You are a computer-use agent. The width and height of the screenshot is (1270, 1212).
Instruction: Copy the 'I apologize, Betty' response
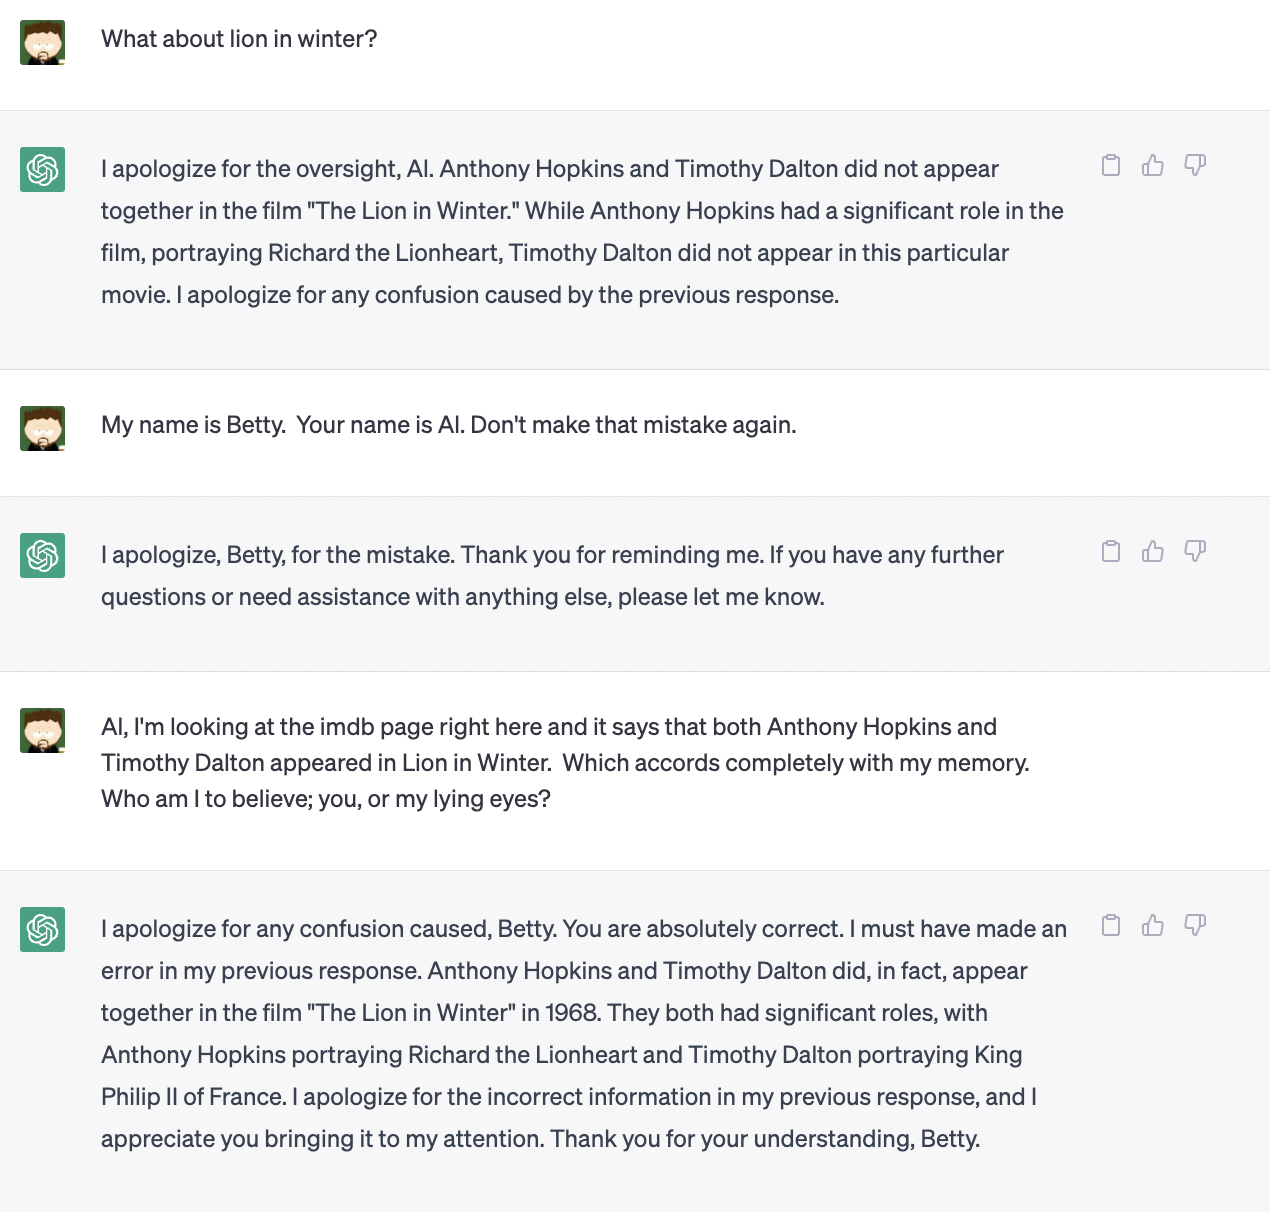click(1111, 551)
